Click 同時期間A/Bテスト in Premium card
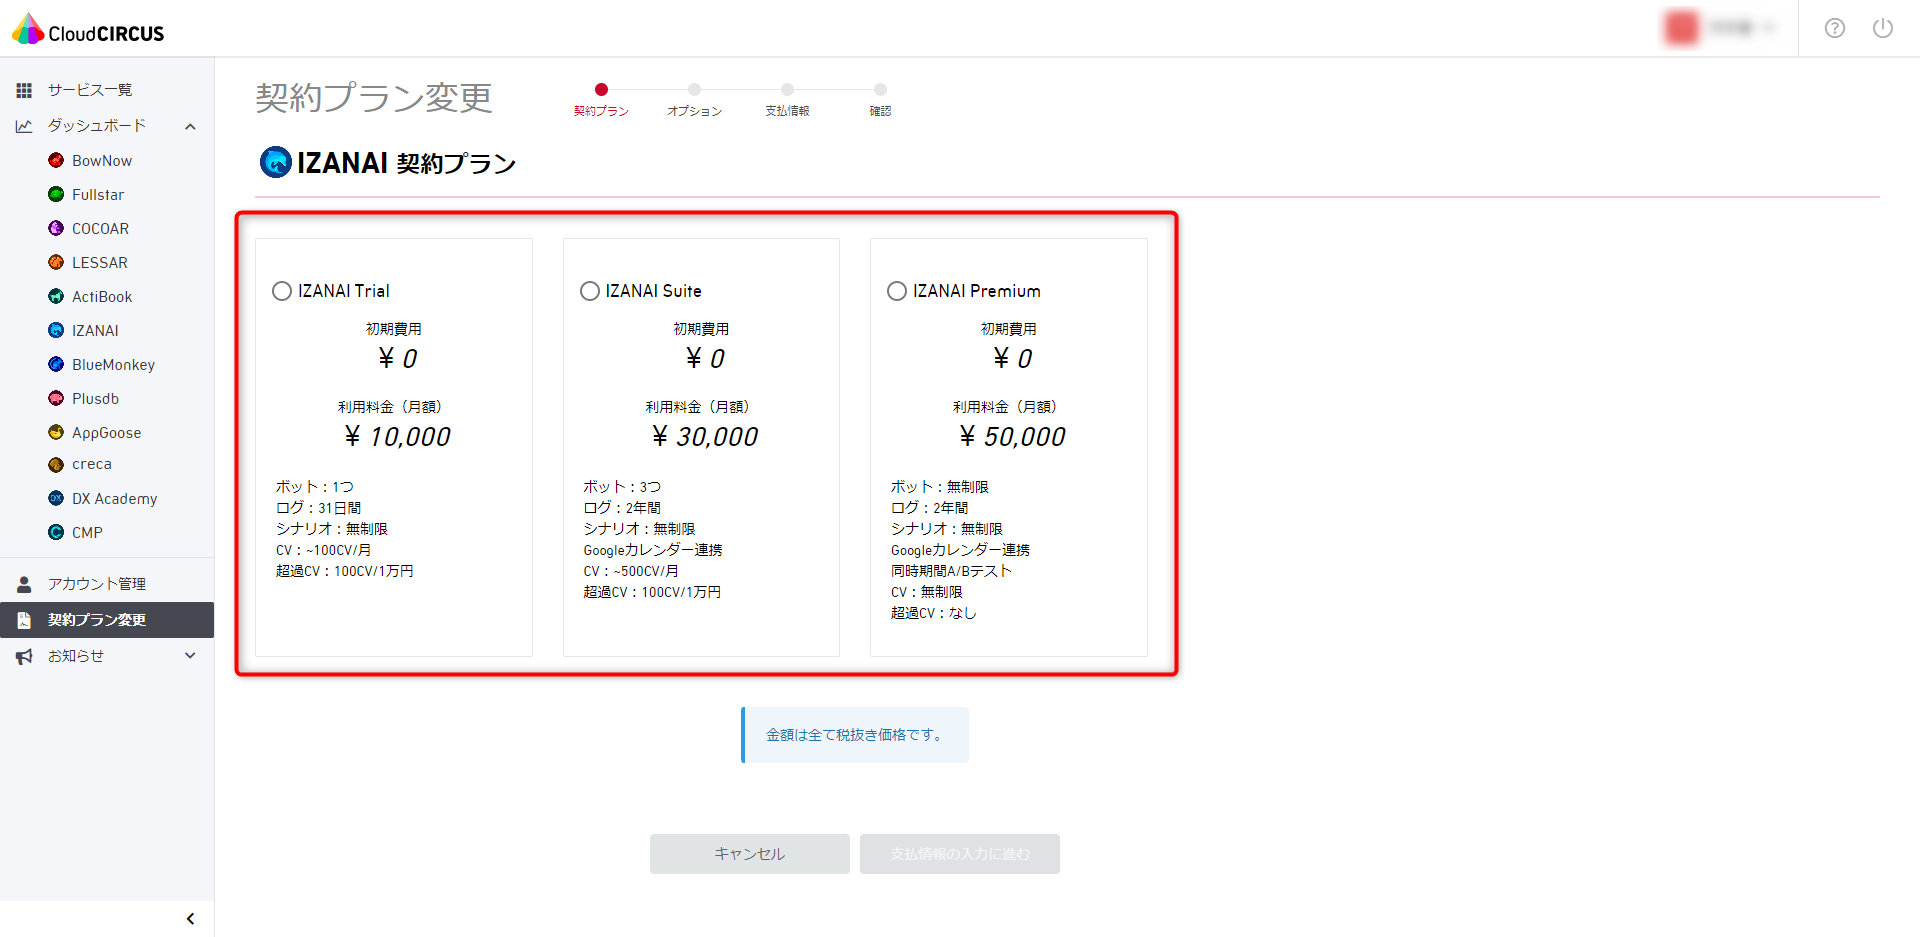This screenshot has width=1920, height=937. click(951, 571)
